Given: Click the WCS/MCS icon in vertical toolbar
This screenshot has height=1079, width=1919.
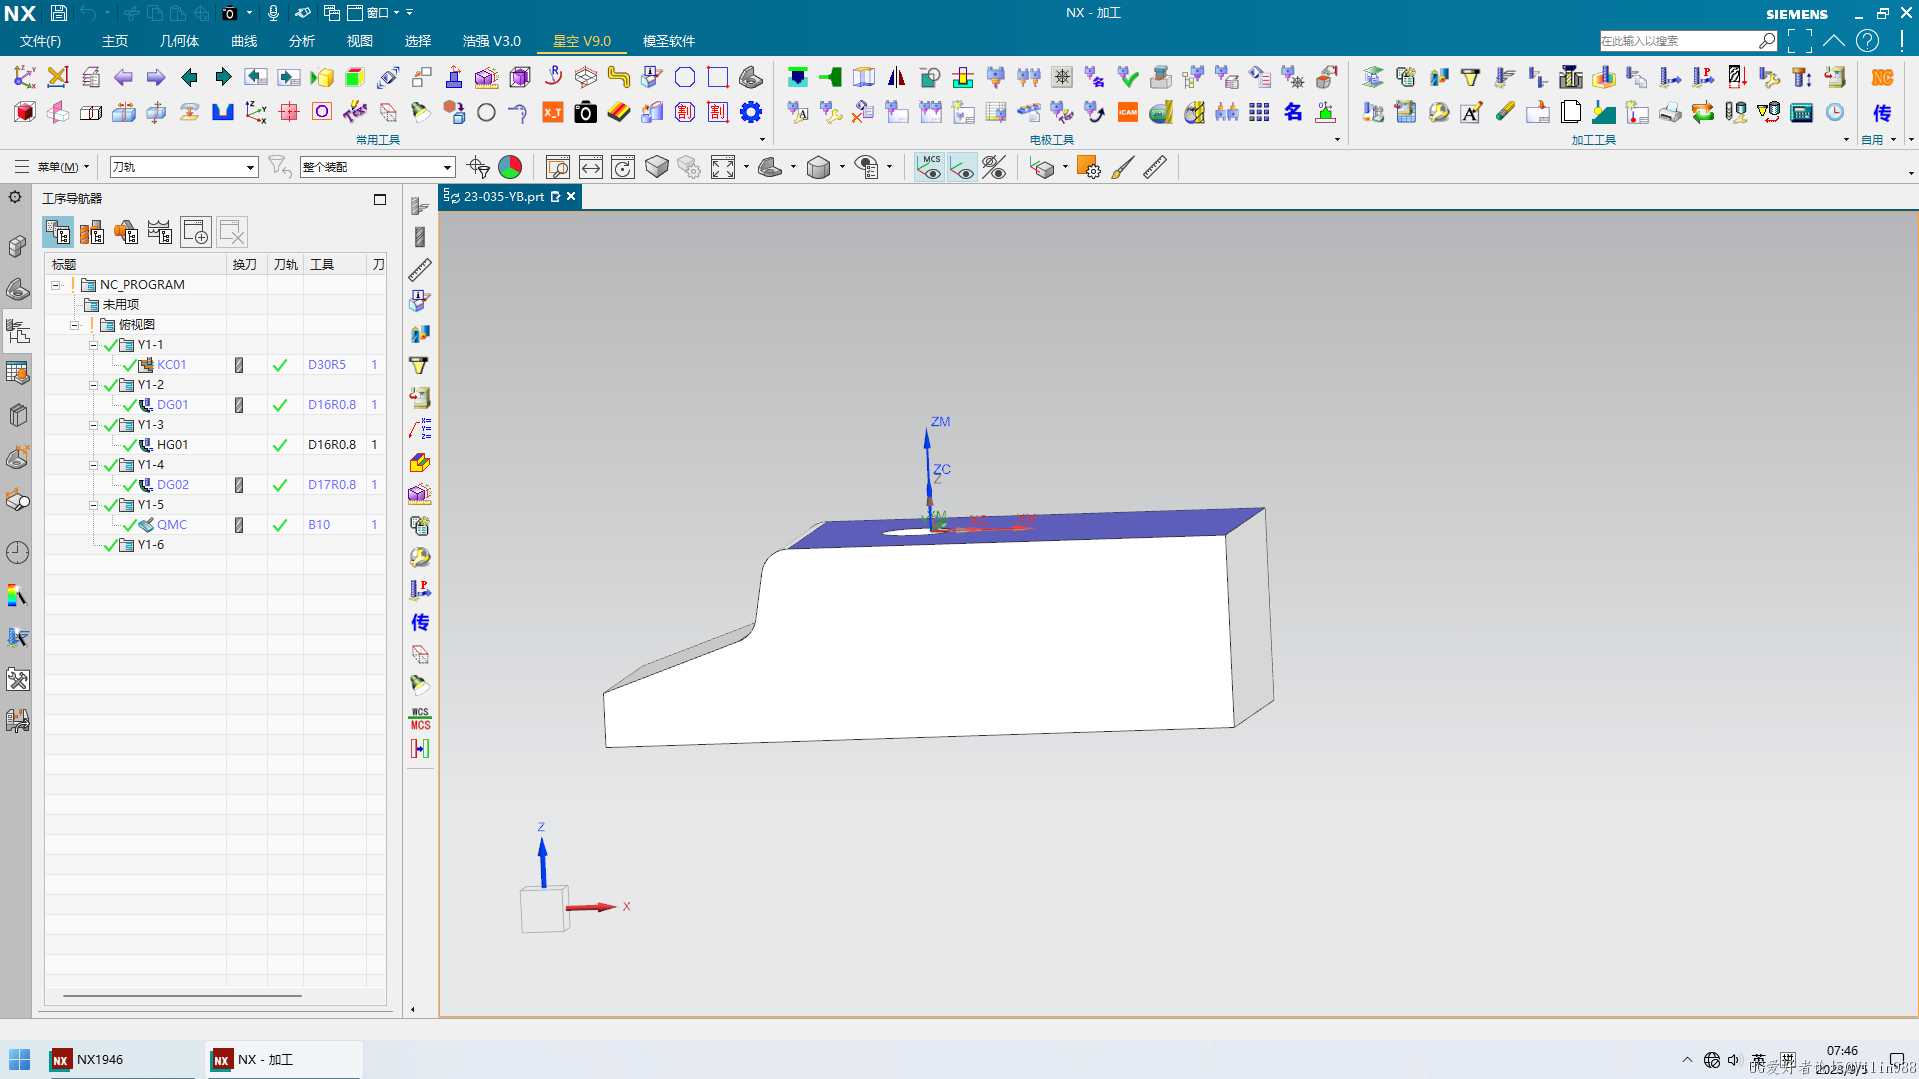Looking at the screenshot, I should click(x=420, y=718).
